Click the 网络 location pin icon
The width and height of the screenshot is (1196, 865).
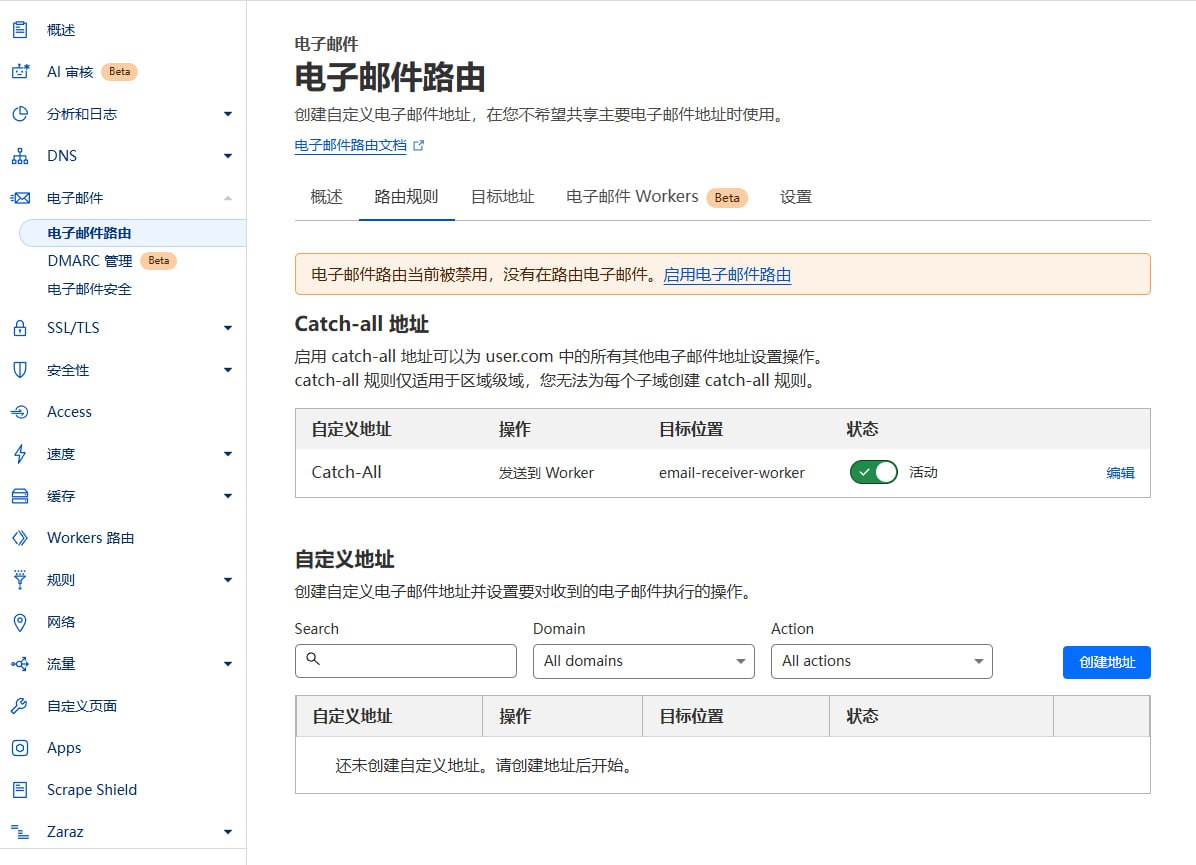tap(18, 622)
